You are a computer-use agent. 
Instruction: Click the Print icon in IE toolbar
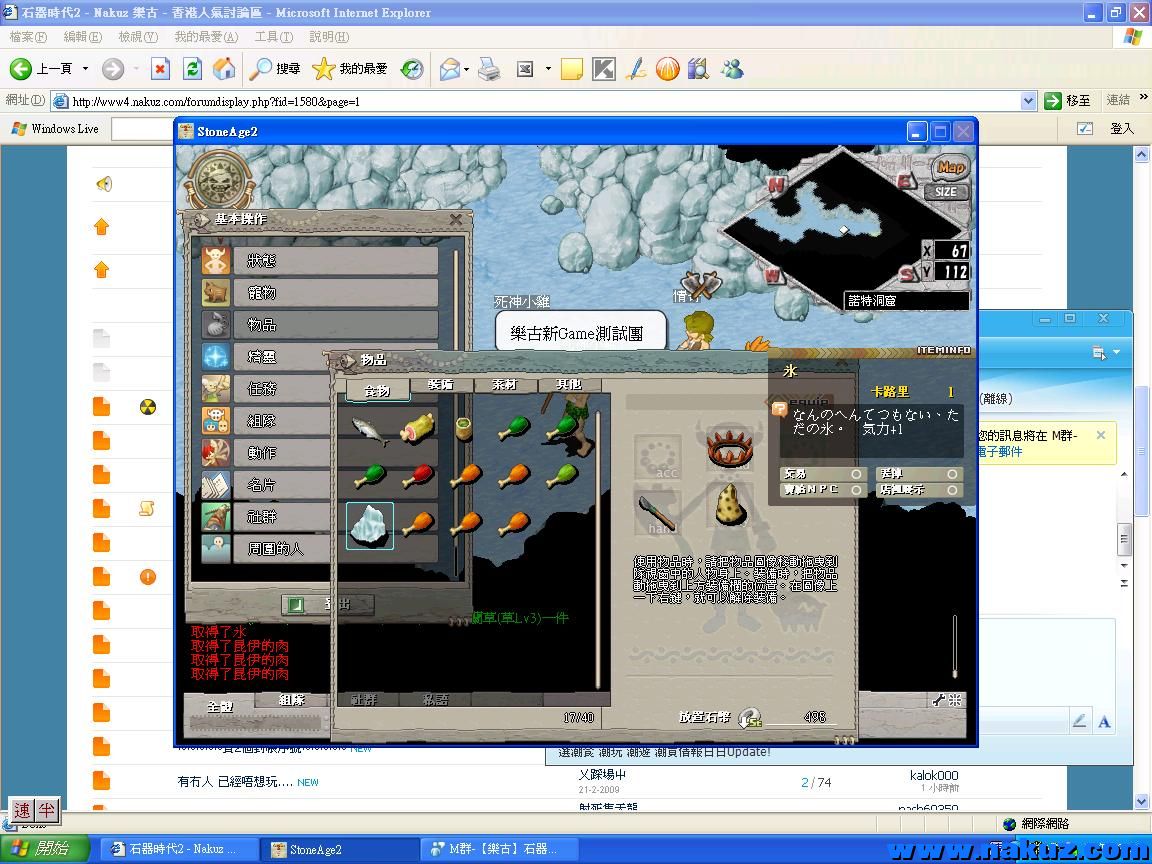pos(489,69)
